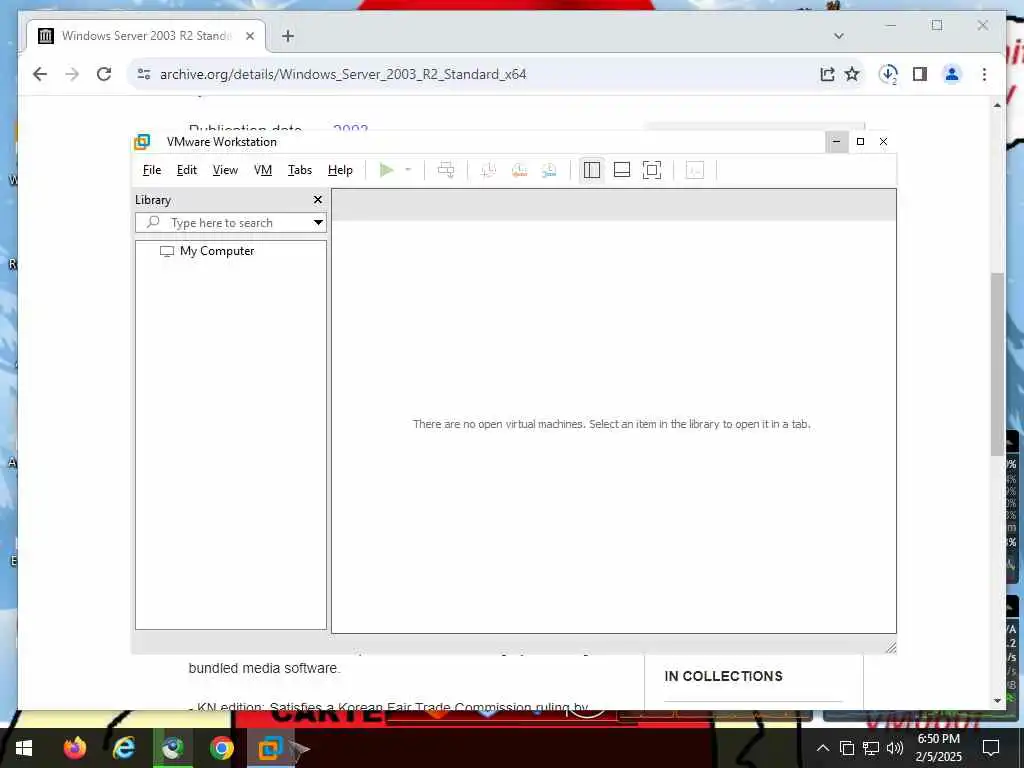Close the Windows Server 2003 R2 tab
This screenshot has height=768, width=1024.
coord(250,36)
